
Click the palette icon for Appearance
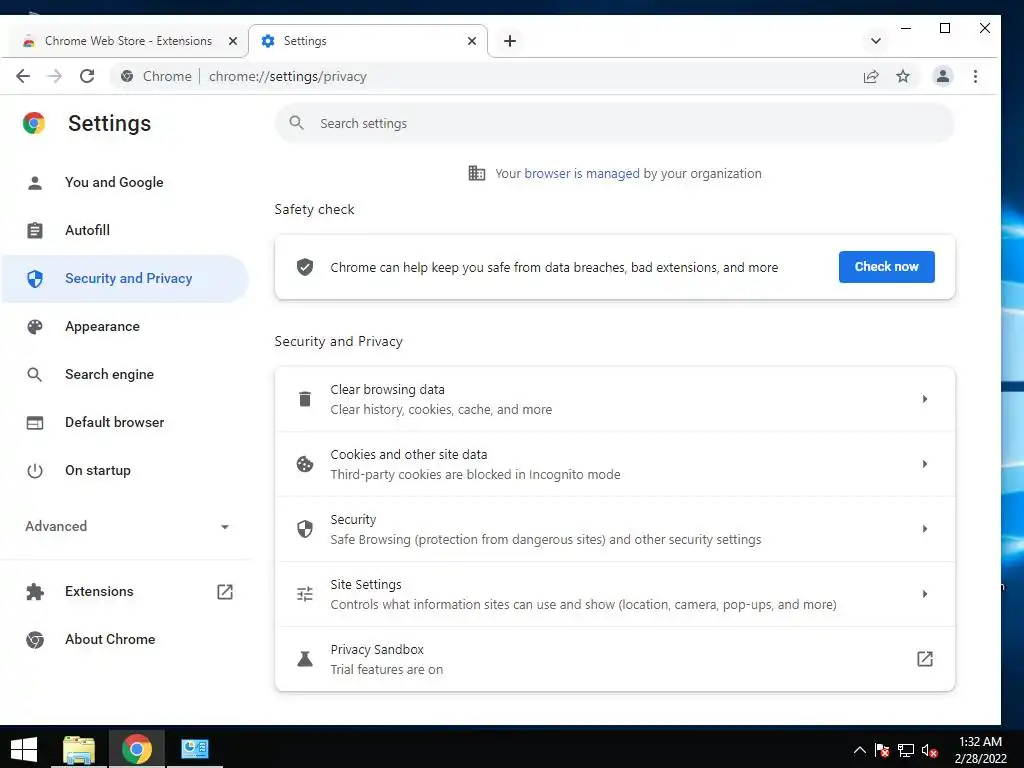coord(35,327)
